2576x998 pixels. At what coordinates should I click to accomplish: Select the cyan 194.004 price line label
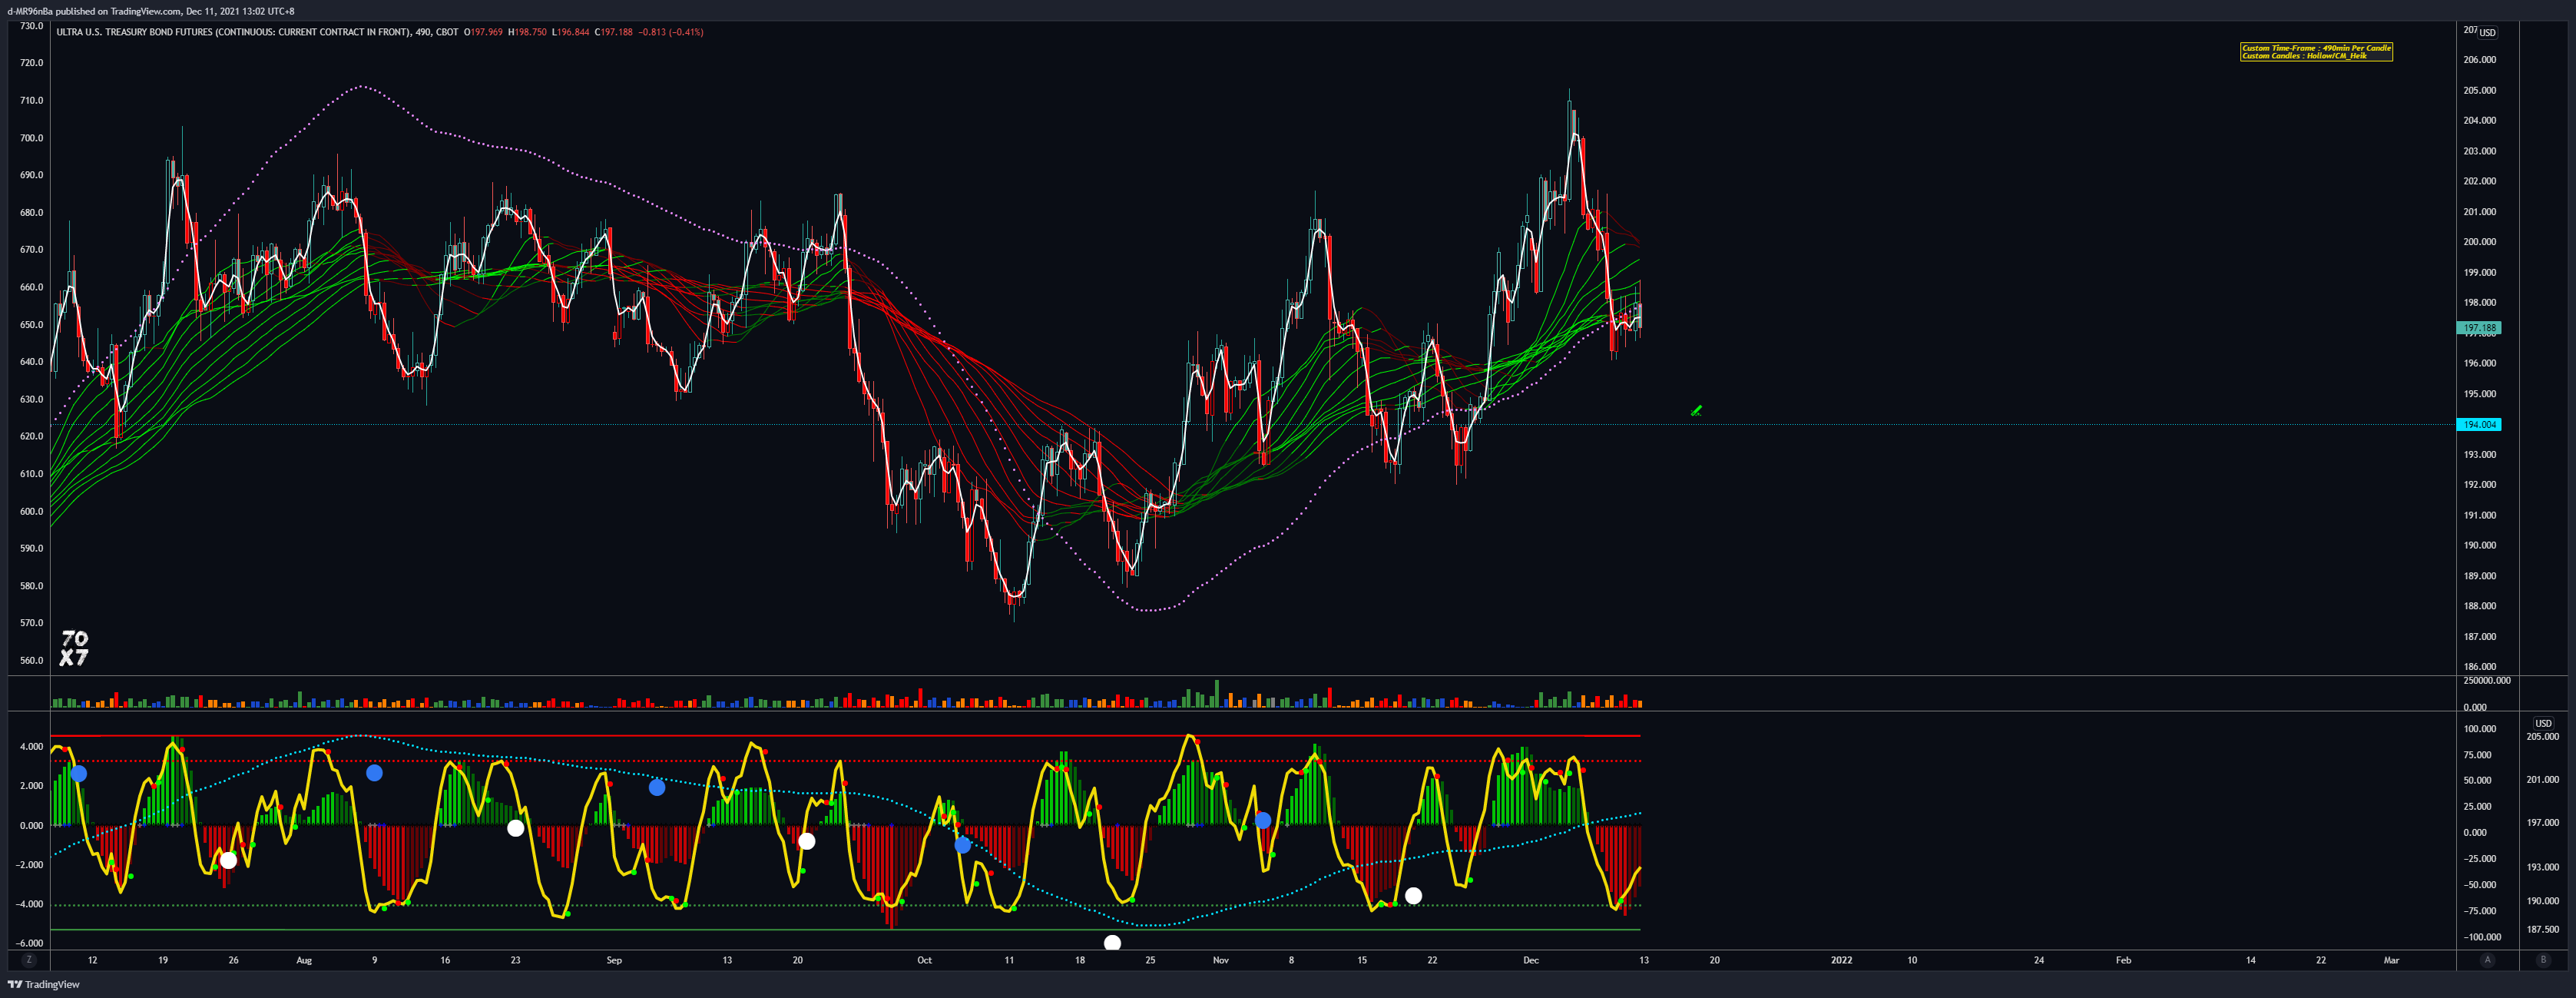2479,425
